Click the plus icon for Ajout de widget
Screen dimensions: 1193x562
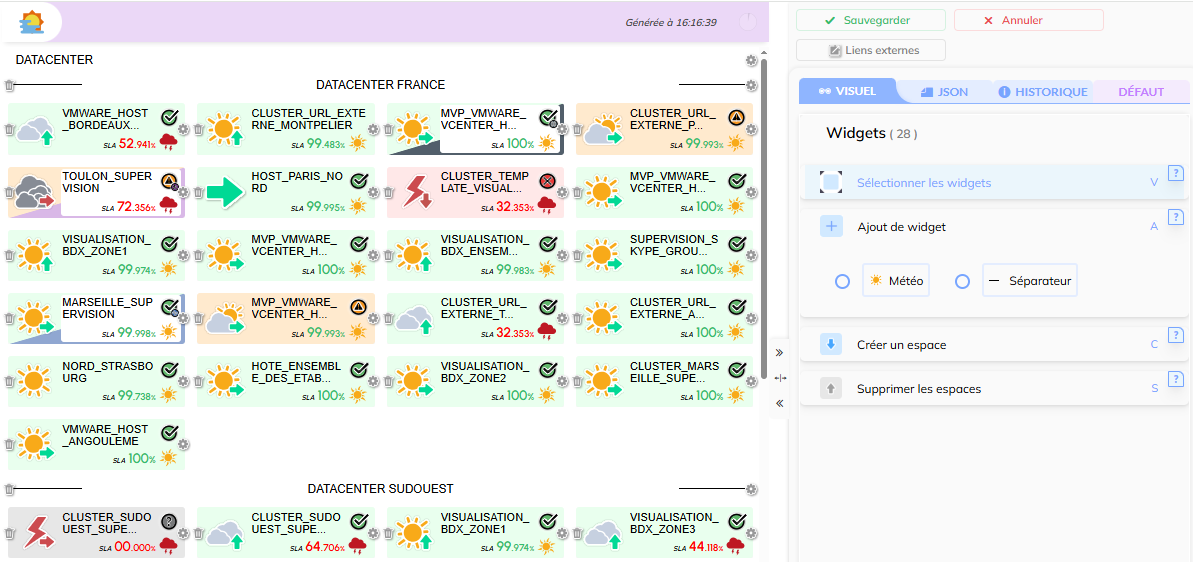coord(831,227)
